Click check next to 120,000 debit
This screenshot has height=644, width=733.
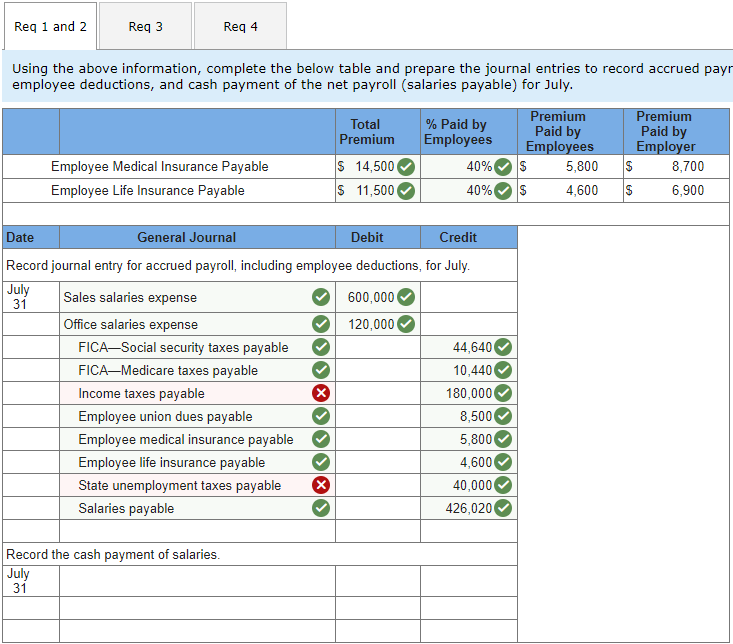coord(406,323)
